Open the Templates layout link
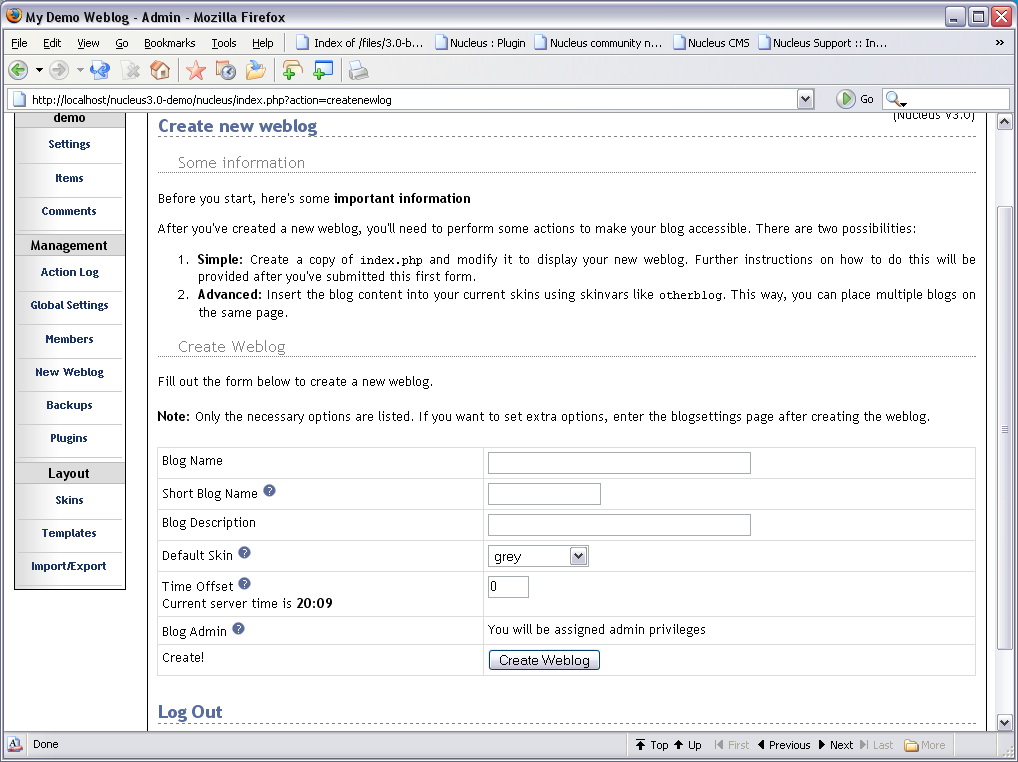 click(69, 533)
